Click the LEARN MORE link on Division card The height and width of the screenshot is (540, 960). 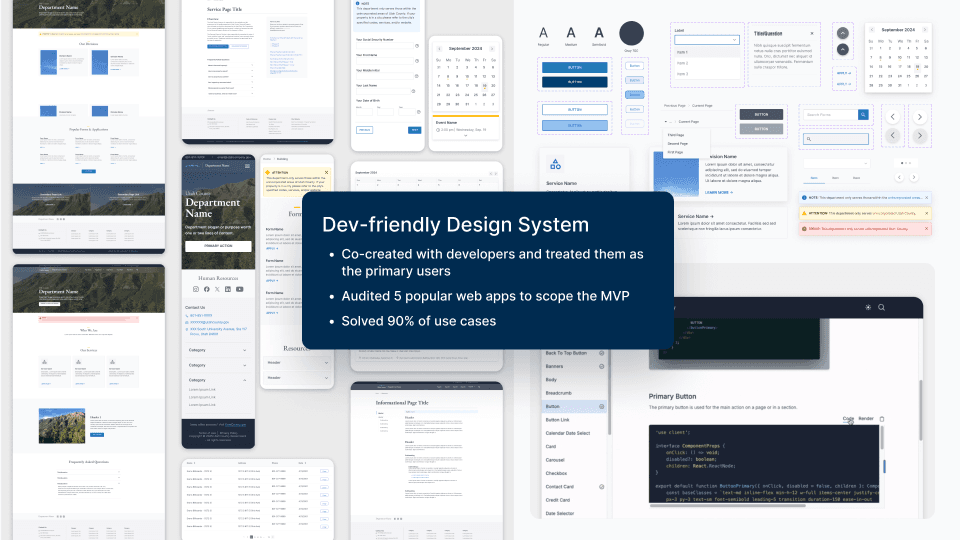(719, 192)
